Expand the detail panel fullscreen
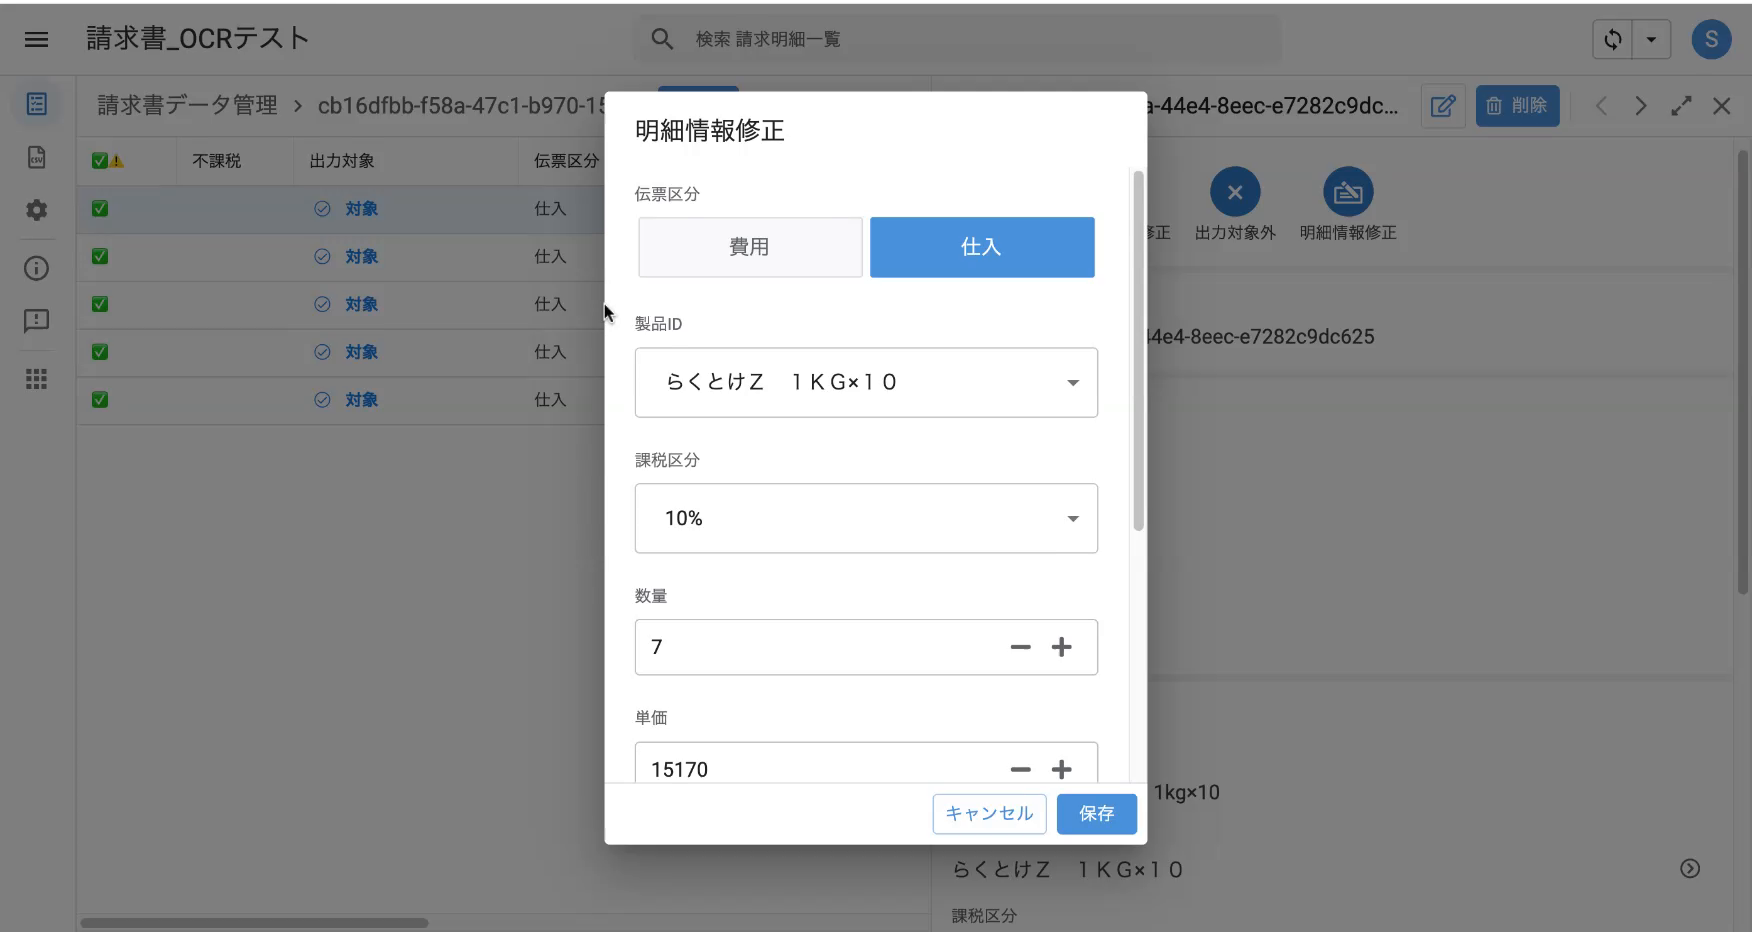The image size is (1752, 932). click(x=1681, y=106)
